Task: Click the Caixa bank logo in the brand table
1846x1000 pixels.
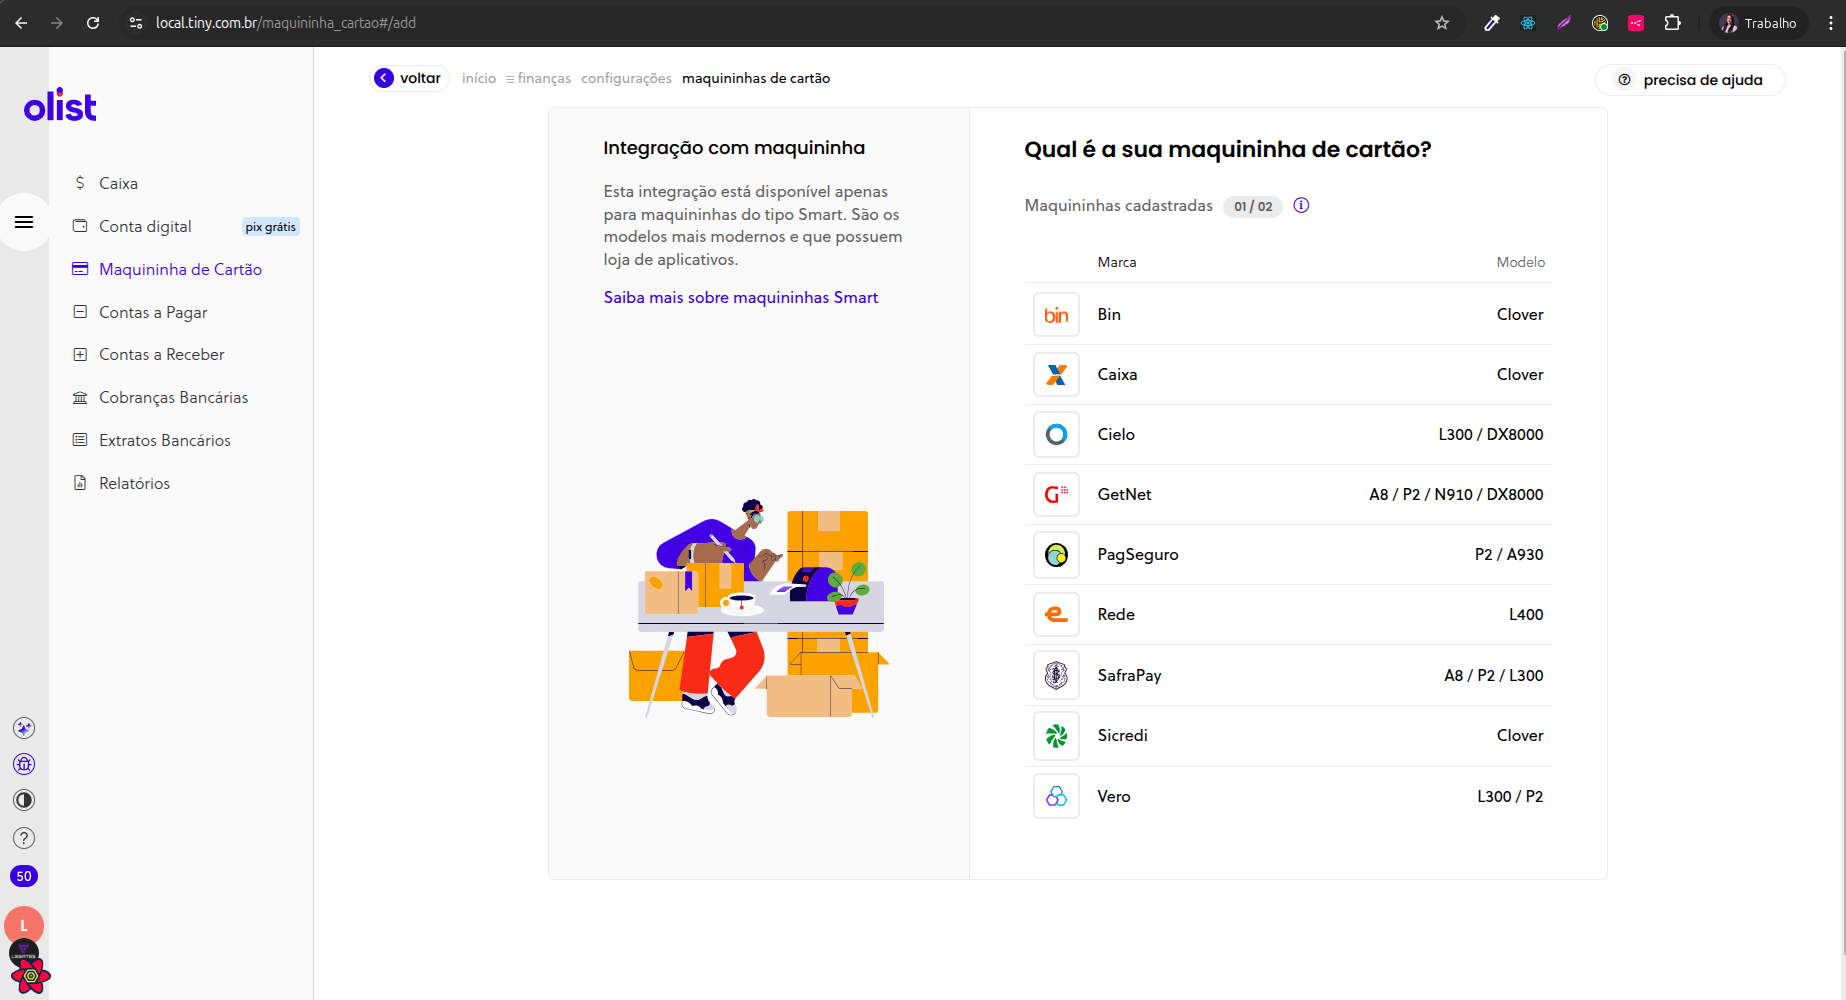Action: [1056, 375]
